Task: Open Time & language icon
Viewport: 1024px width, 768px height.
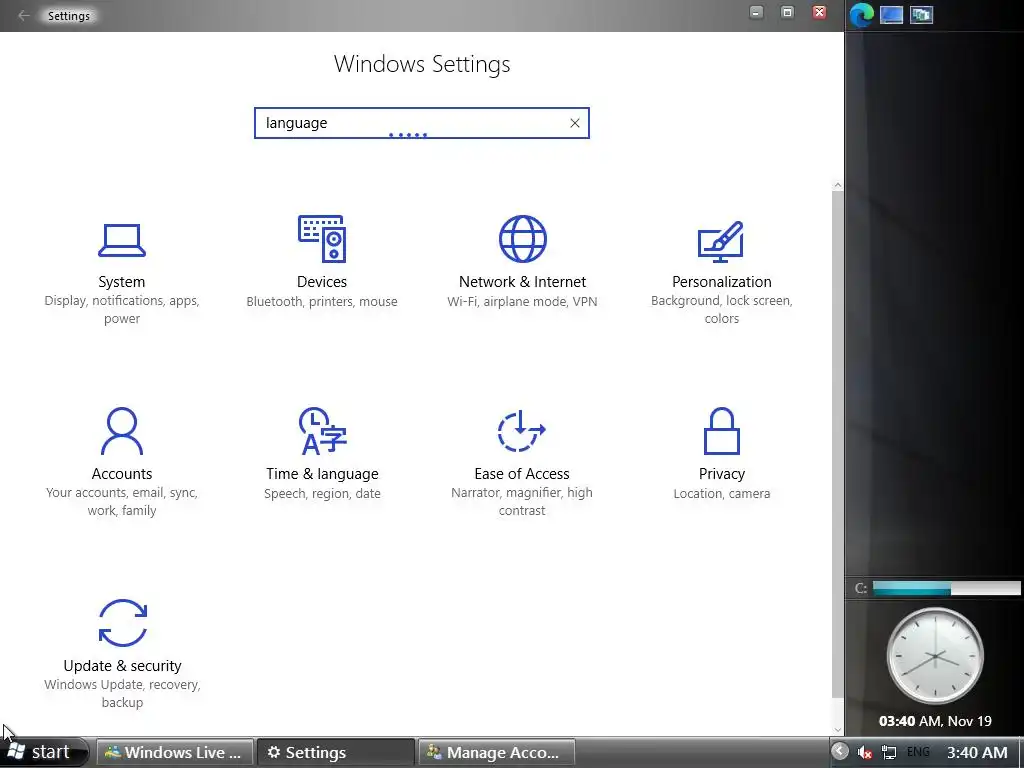Action: click(322, 430)
